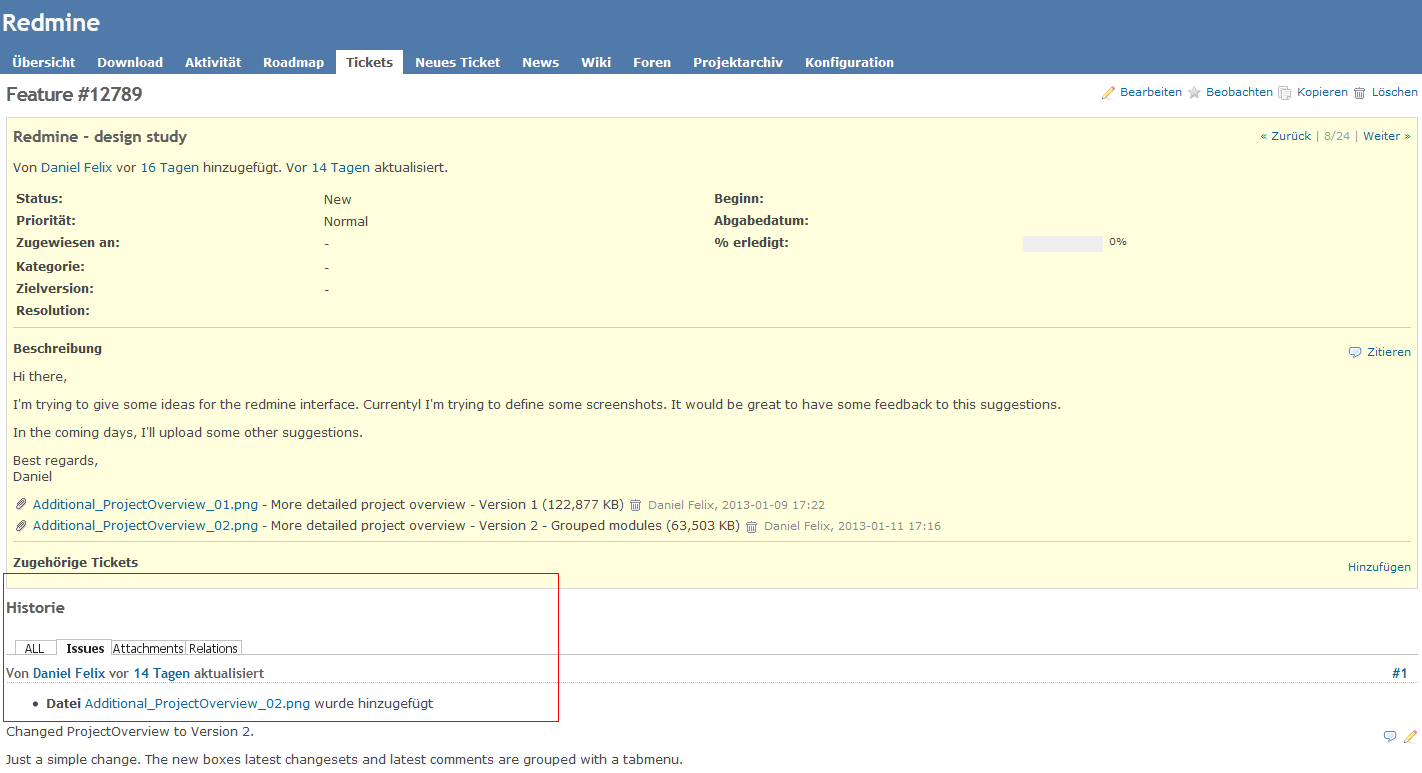Switch to the Wiki tab
Viewport: 1422px width, 773px height.
tap(596, 62)
